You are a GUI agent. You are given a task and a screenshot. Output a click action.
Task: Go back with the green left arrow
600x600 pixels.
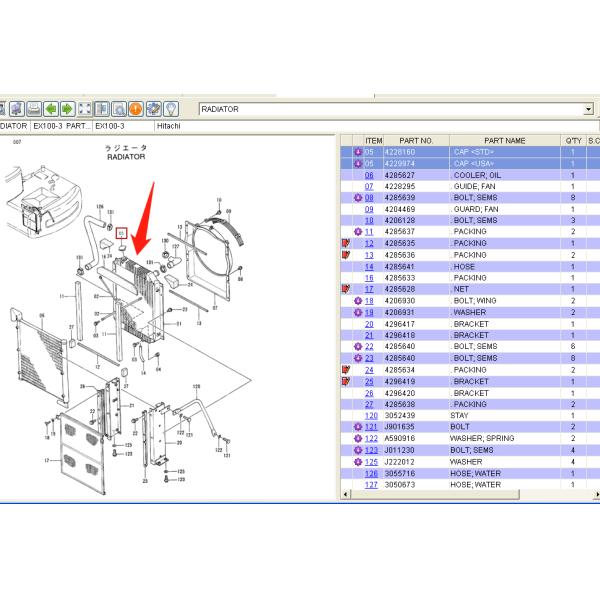point(50,108)
